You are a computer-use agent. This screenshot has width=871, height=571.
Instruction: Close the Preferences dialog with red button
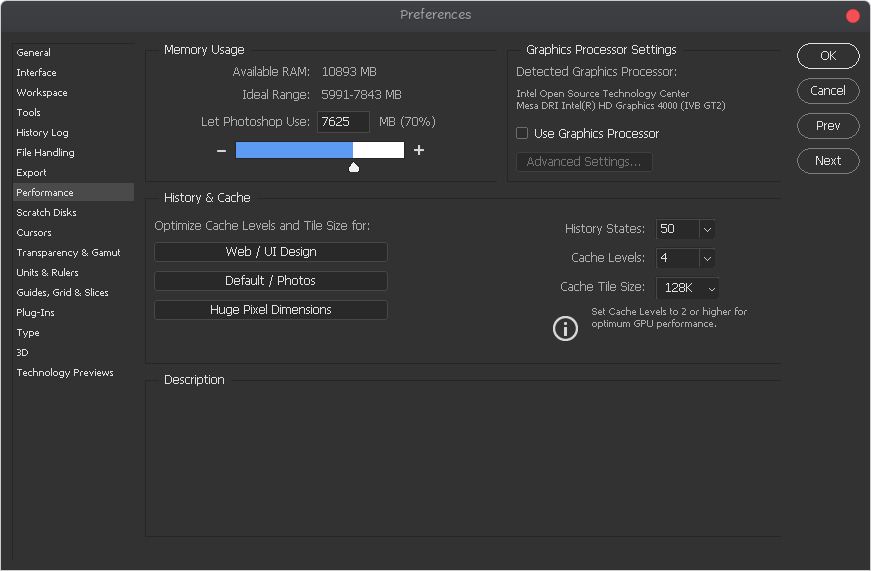click(853, 16)
